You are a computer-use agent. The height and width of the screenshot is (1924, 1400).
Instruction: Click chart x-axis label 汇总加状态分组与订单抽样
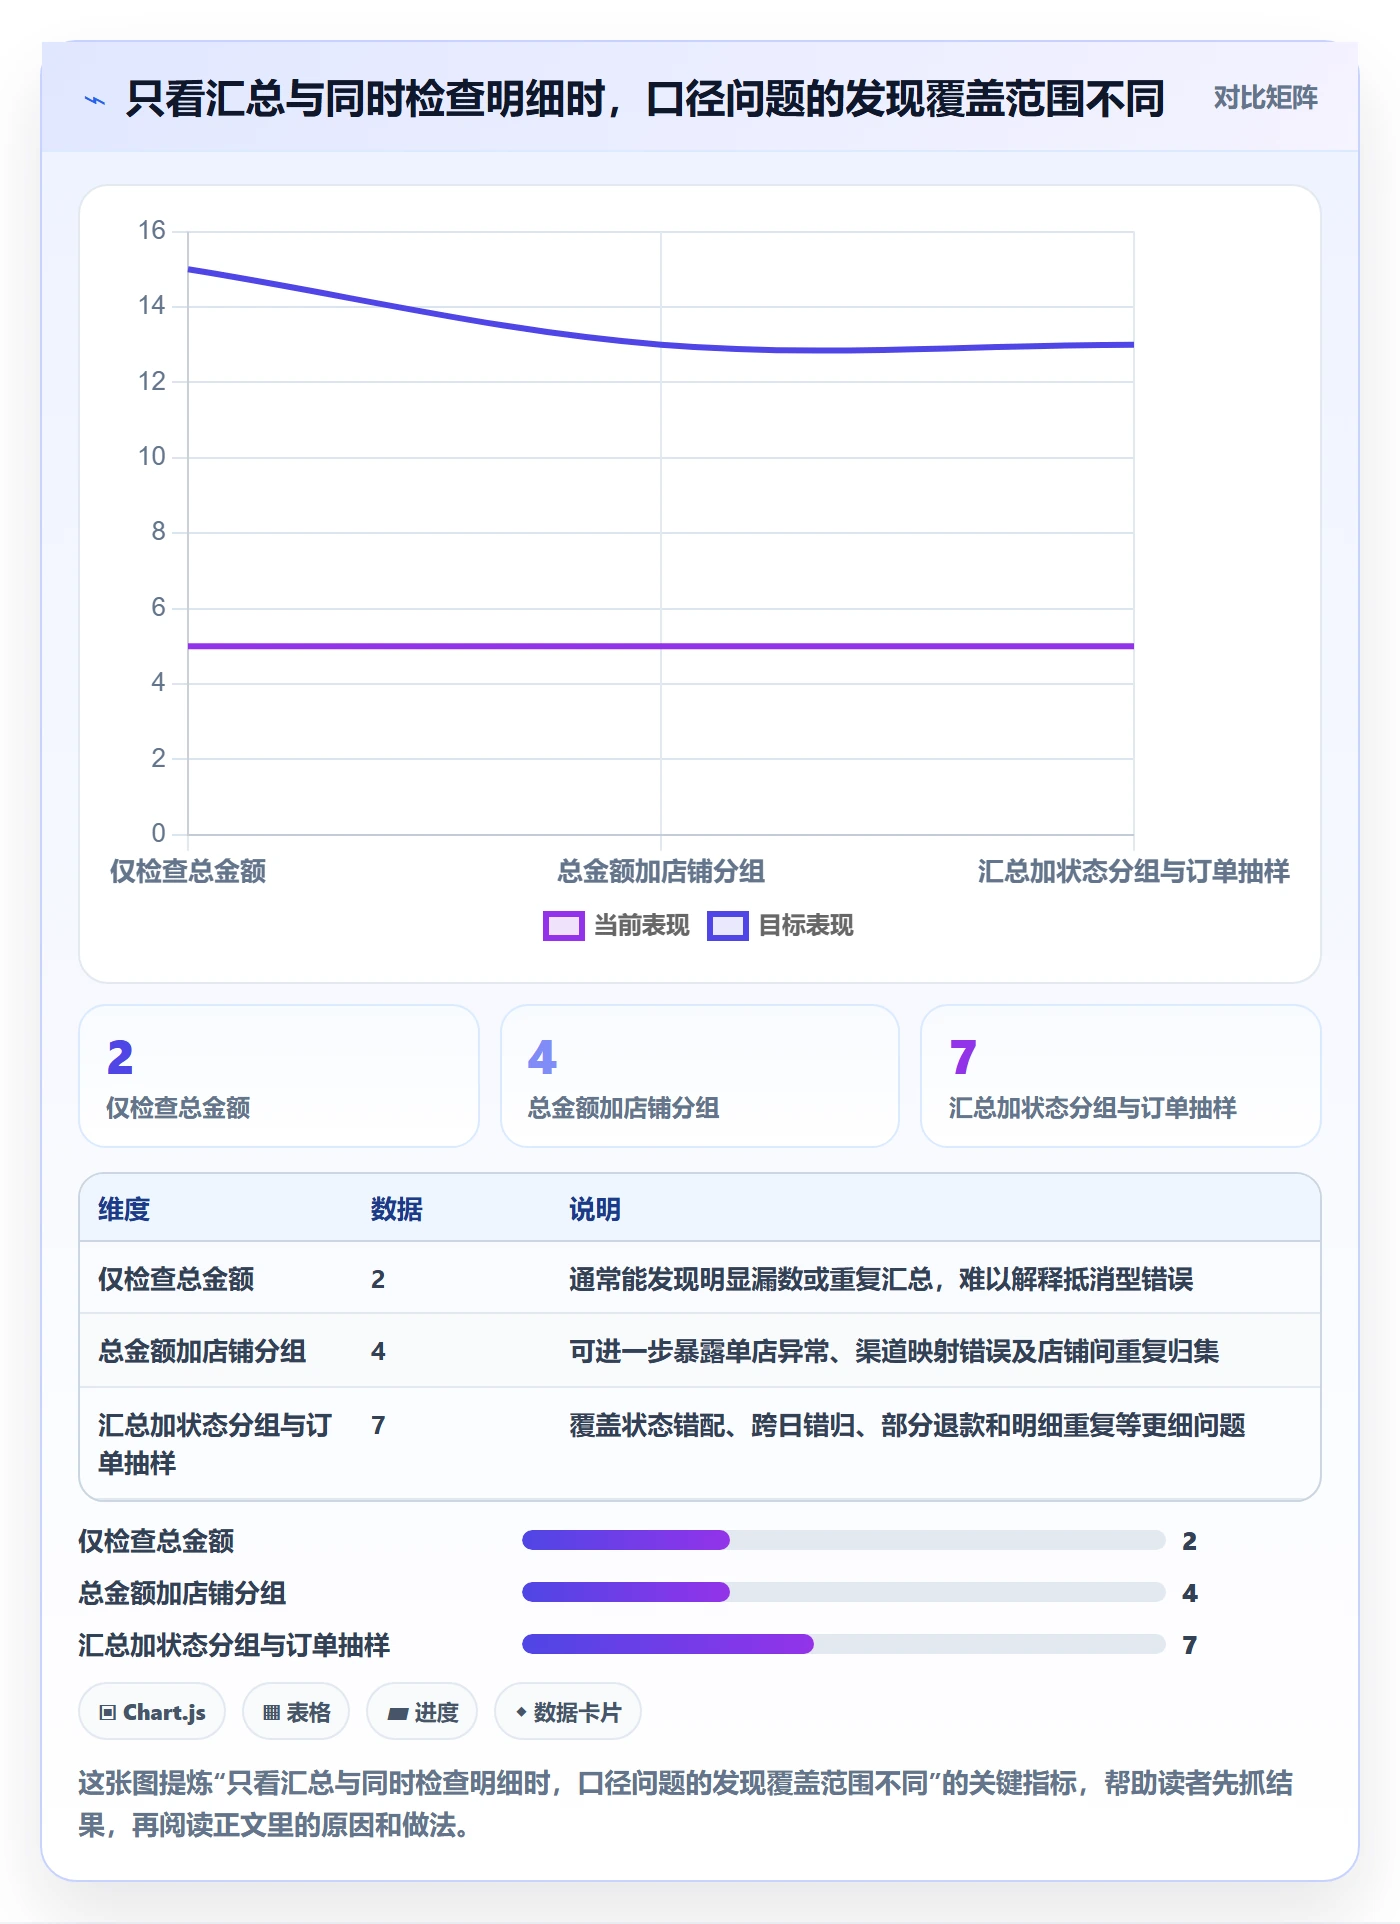(1133, 871)
